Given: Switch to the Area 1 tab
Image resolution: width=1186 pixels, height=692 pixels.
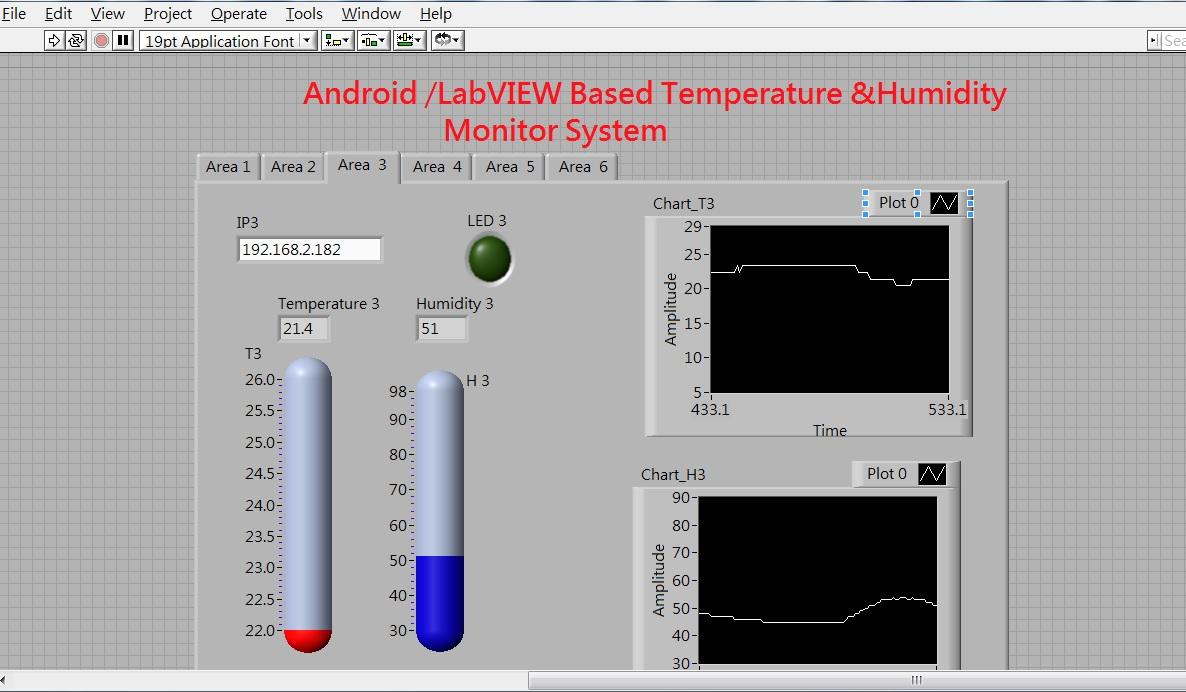Looking at the screenshot, I should tap(228, 166).
